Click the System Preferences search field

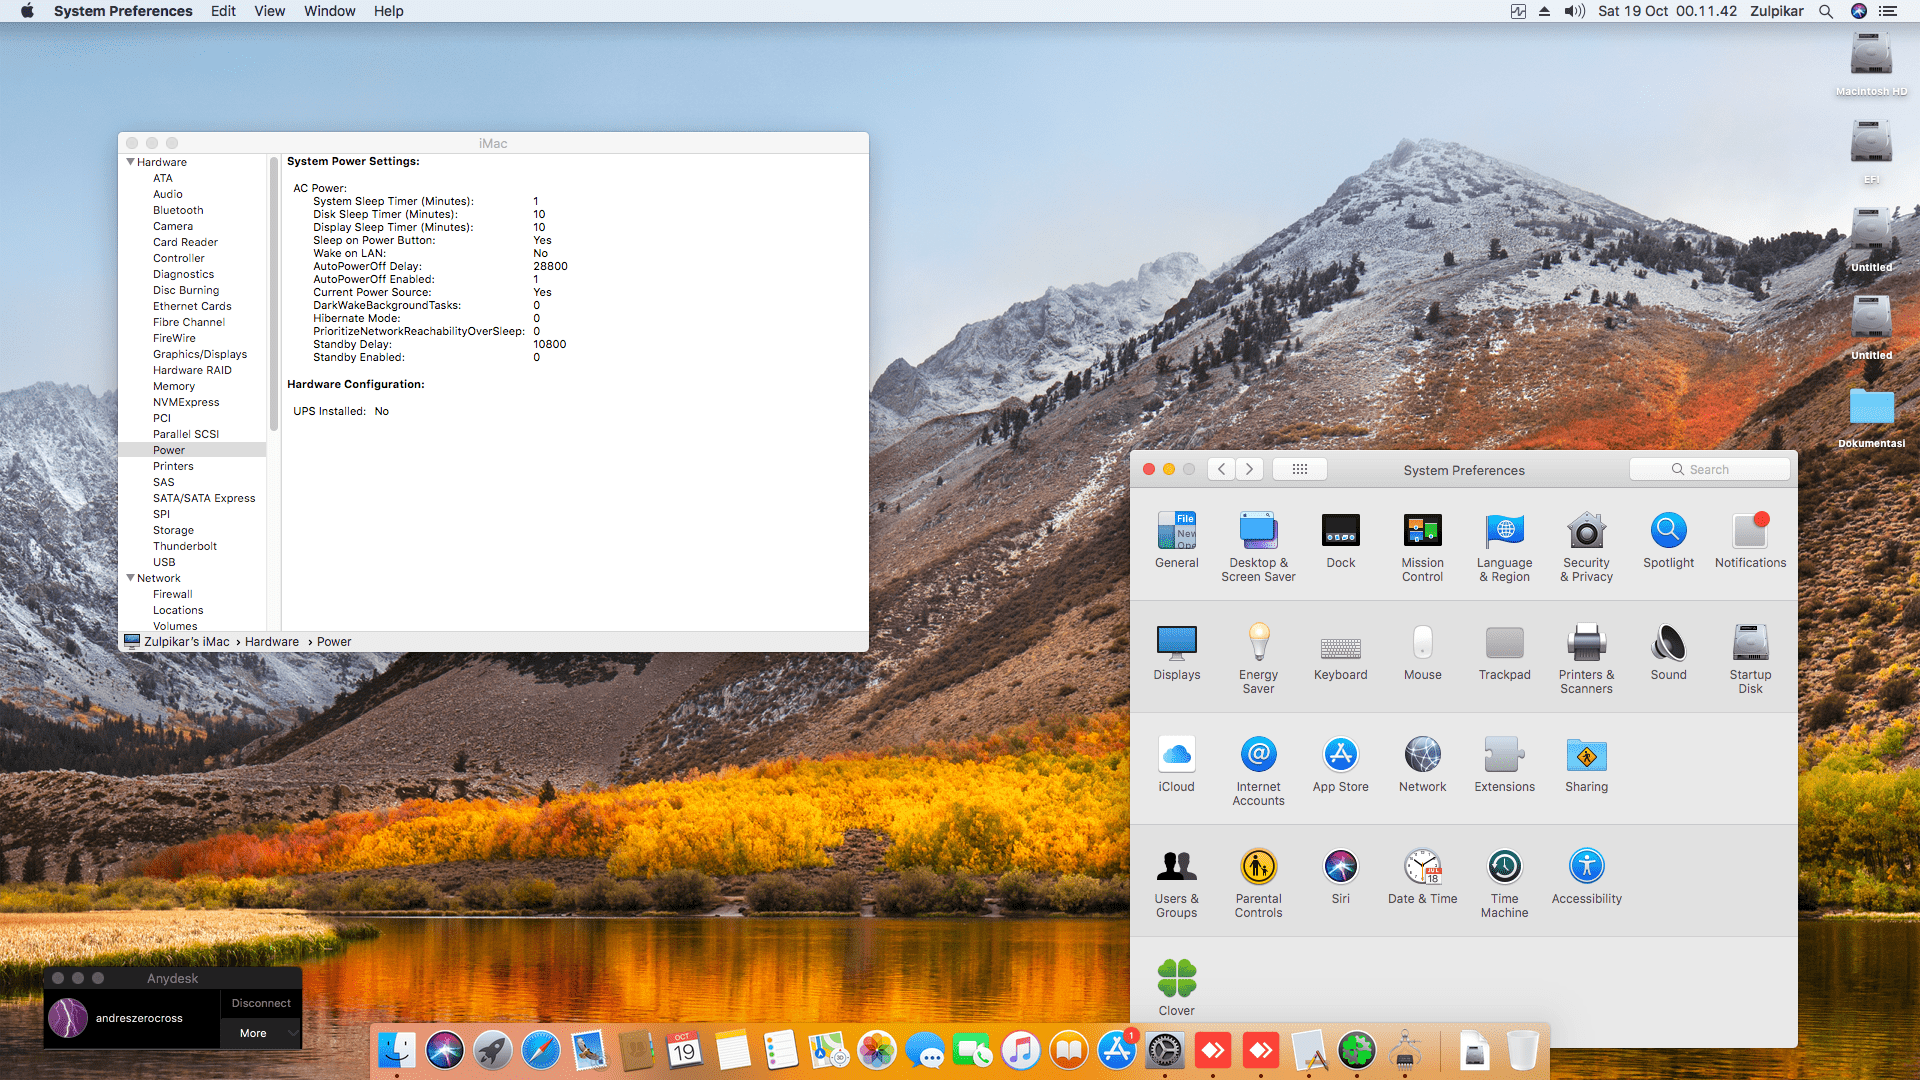pos(1709,468)
